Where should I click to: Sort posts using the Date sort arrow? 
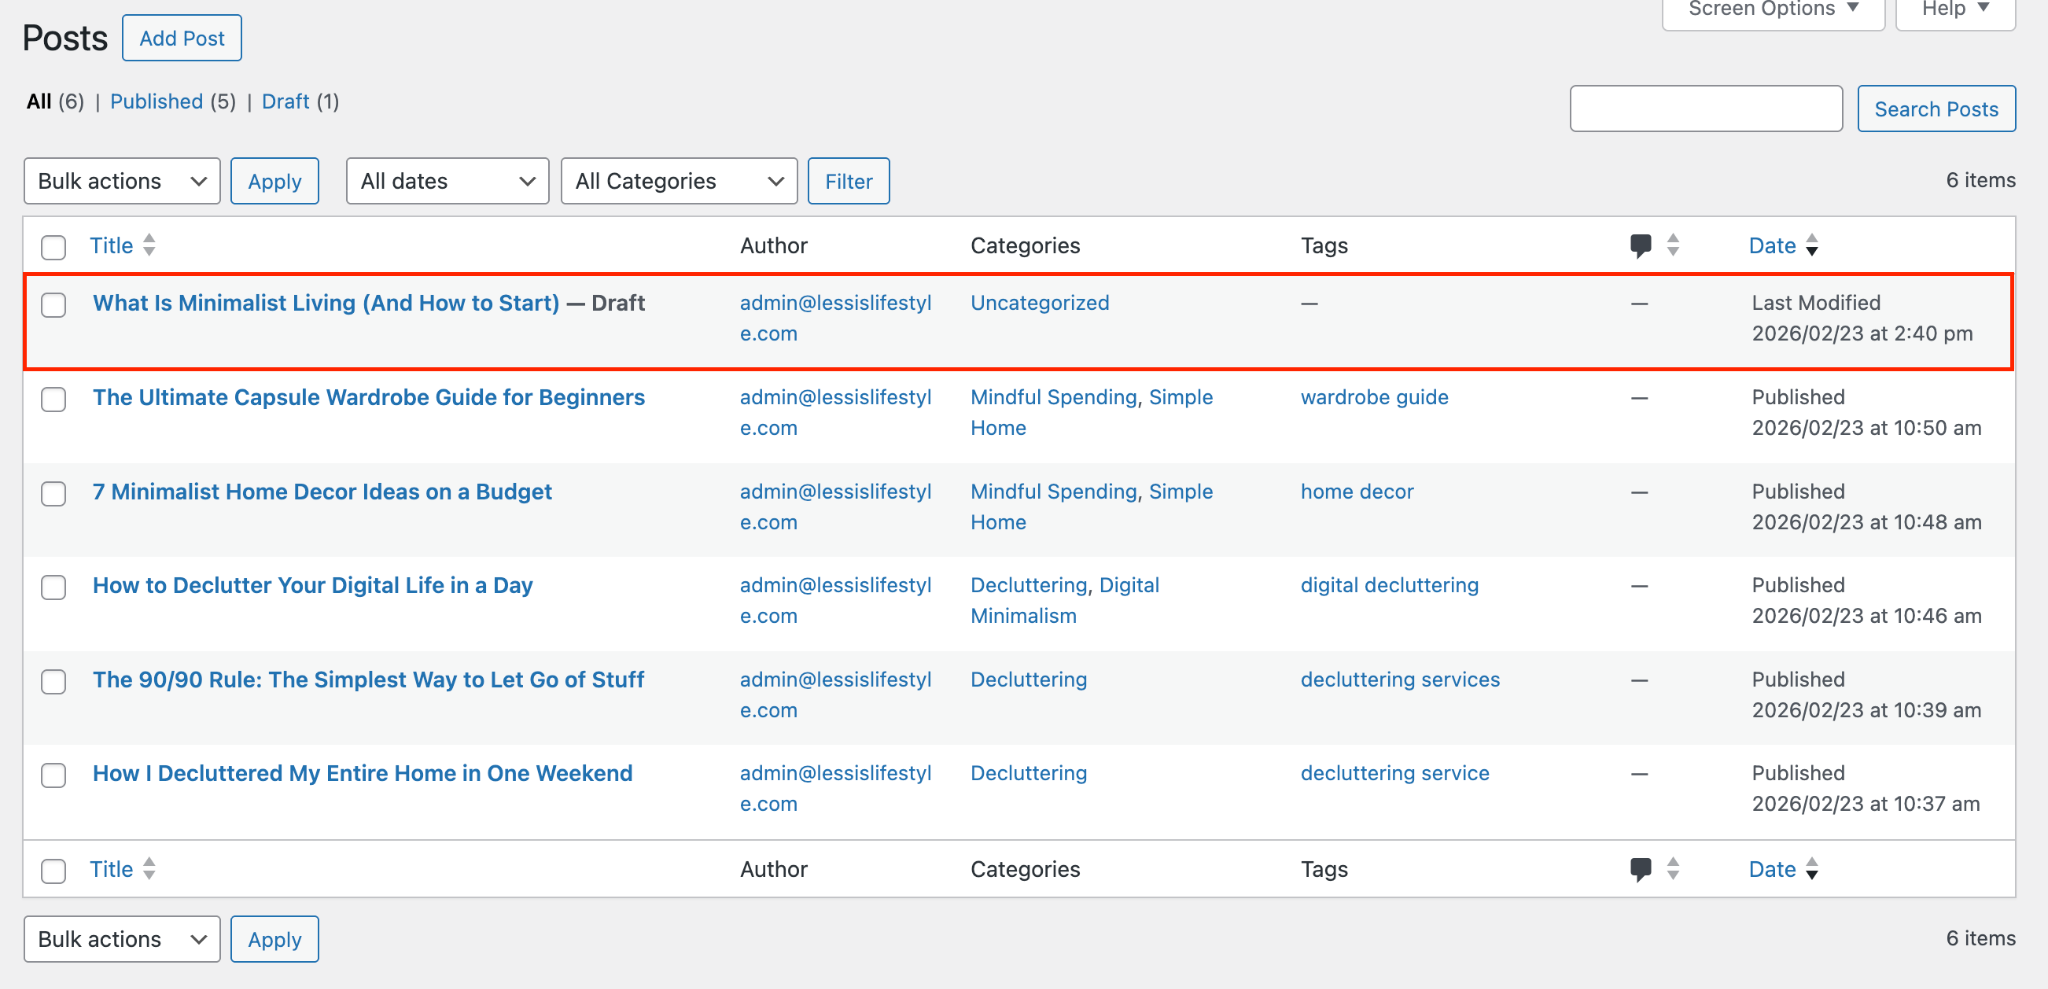pyautogui.click(x=1814, y=245)
